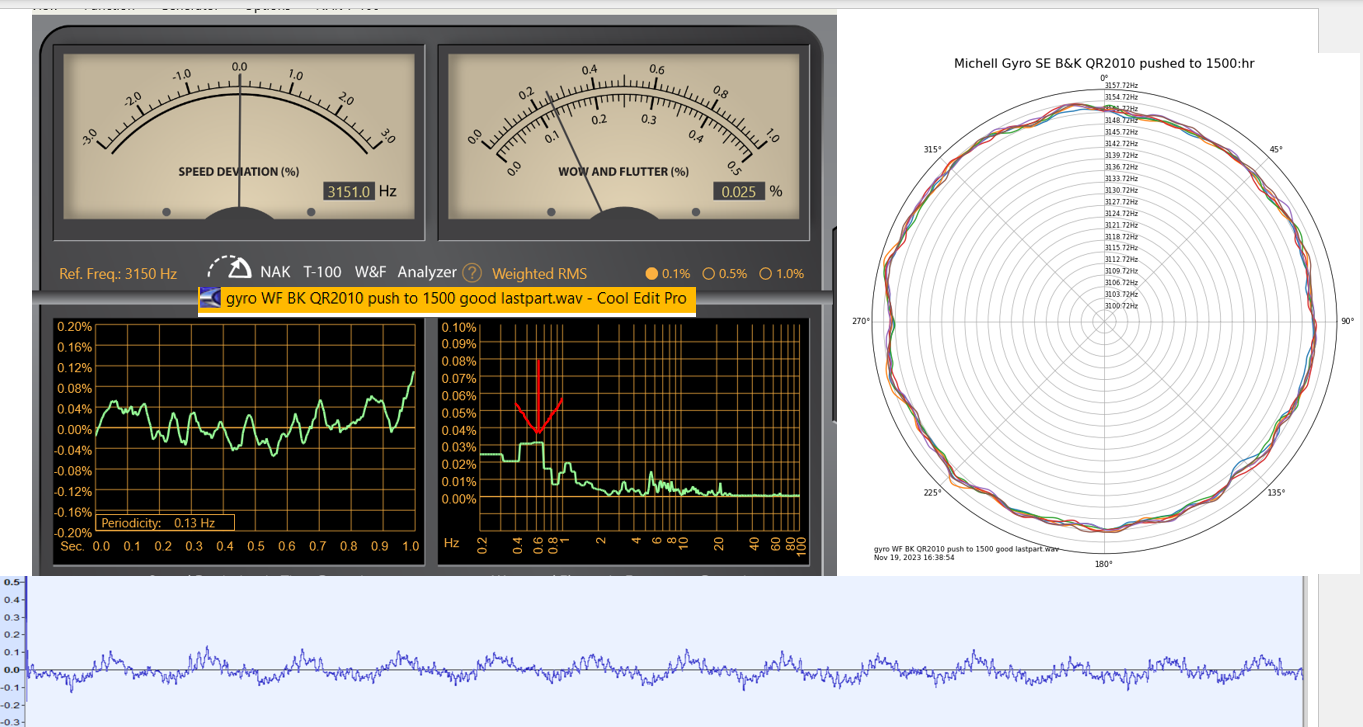Click the 45° label on the polar plot
The width and height of the screenshot is (1363, 727).
1276,149
